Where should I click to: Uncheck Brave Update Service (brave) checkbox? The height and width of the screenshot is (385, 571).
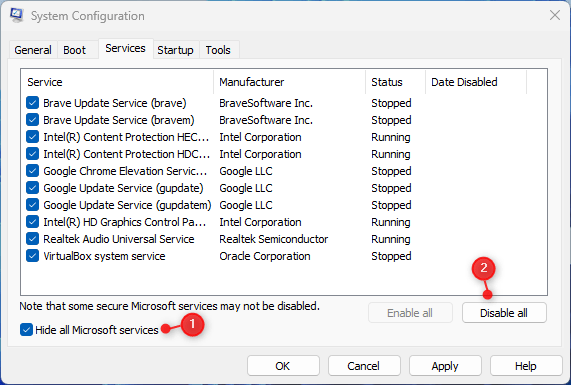32,103
